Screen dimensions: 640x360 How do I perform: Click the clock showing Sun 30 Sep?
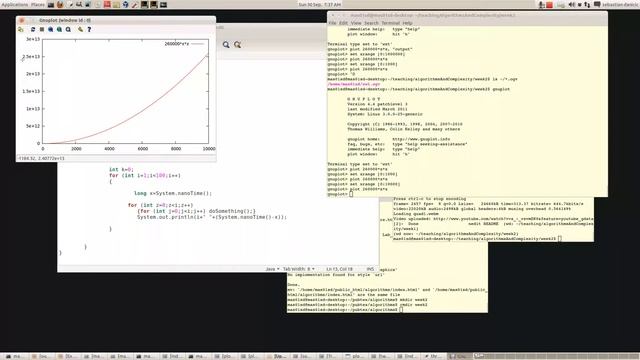pyautogui.click(x=320, y=4)
